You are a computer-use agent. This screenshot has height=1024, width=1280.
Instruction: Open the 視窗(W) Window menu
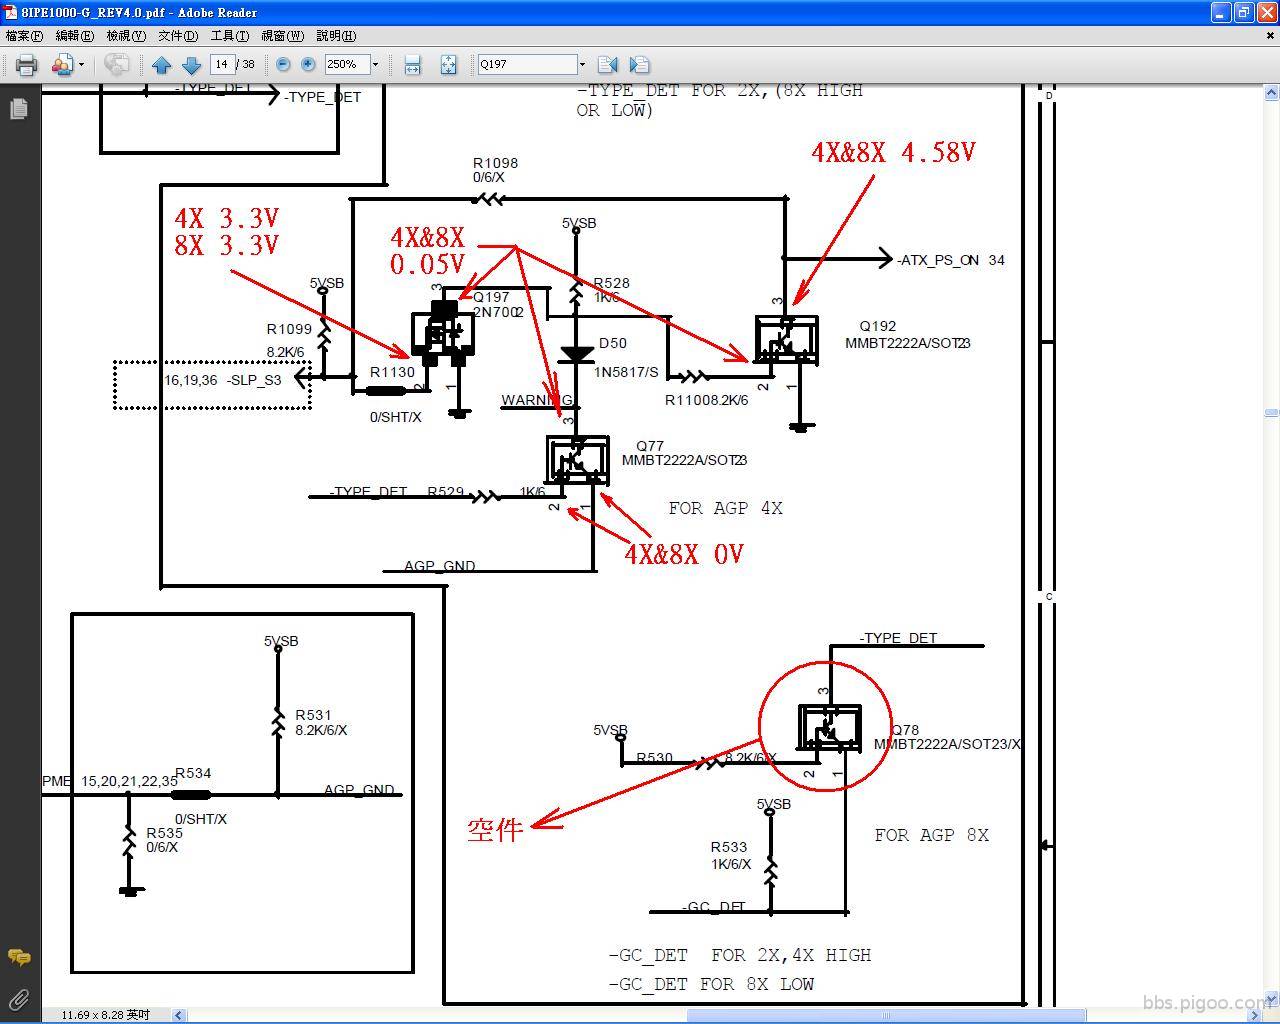coord(283,36)
